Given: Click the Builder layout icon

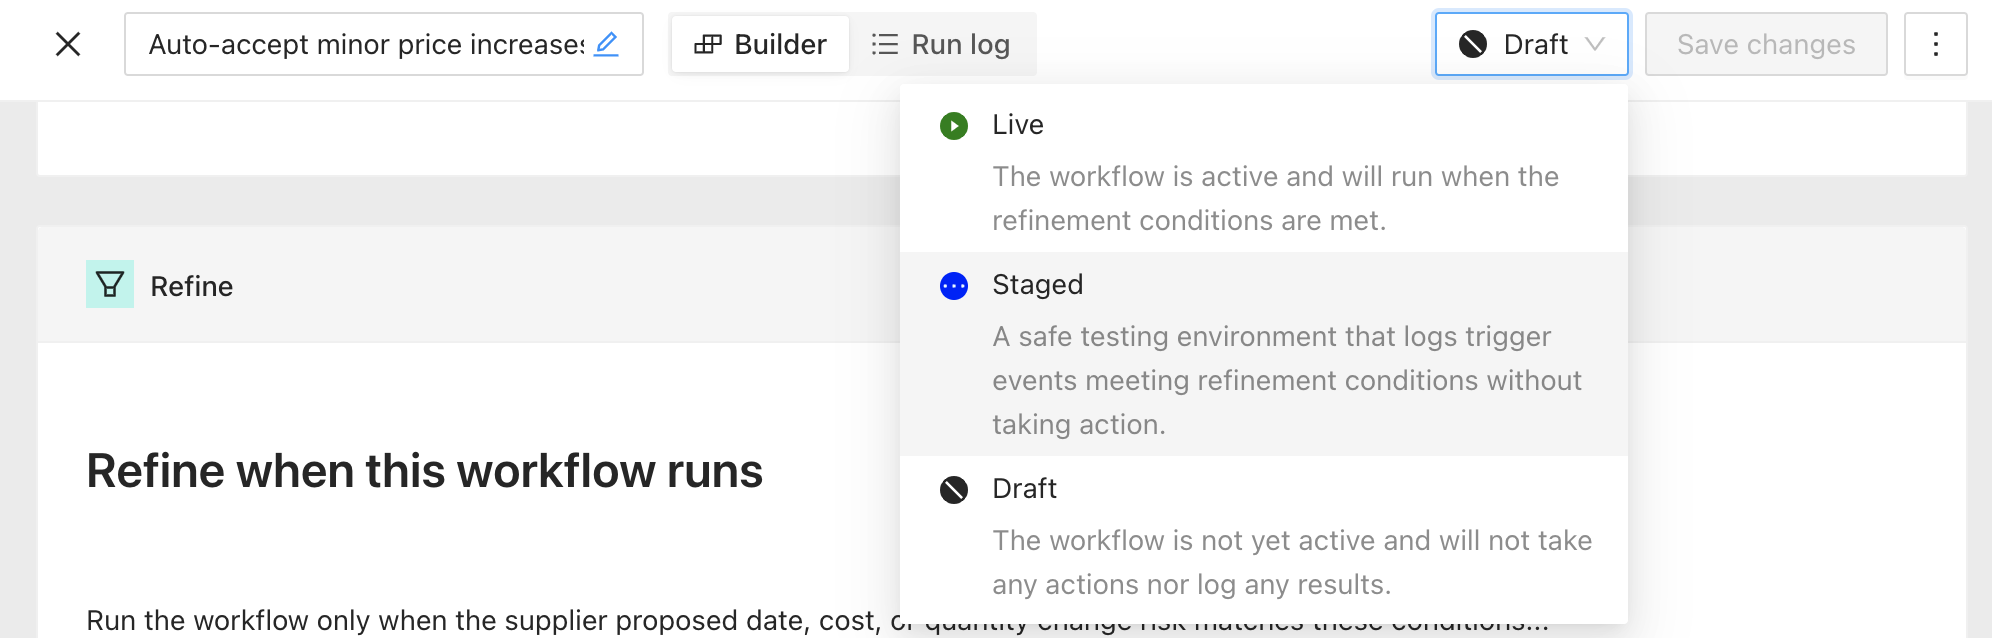Looking at the screenshot, I should [x=708, y=44].
